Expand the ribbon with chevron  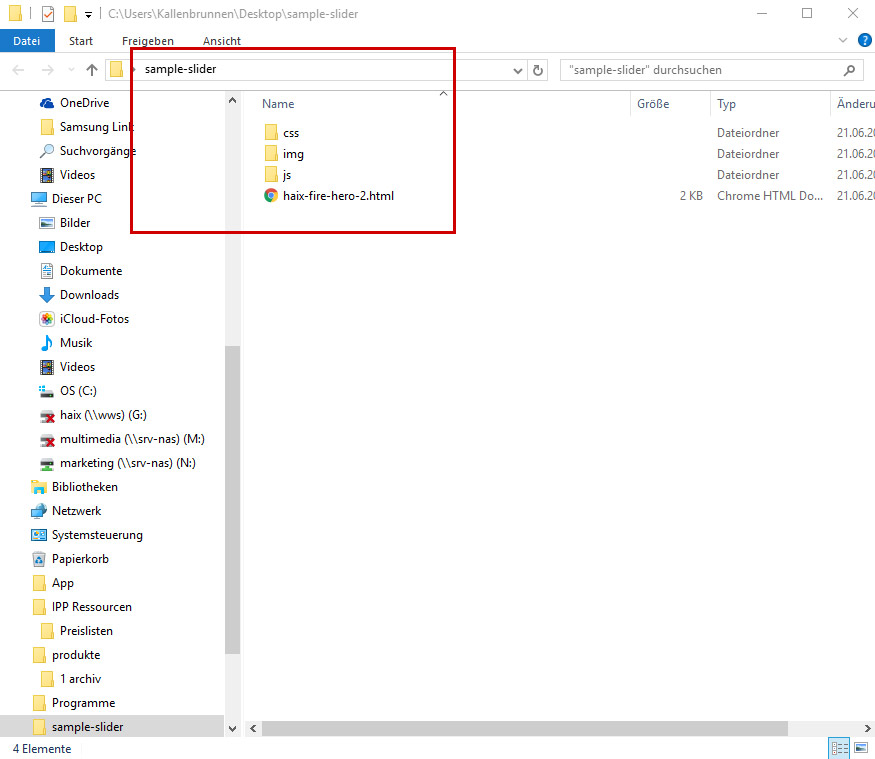(x=843, y=40)
